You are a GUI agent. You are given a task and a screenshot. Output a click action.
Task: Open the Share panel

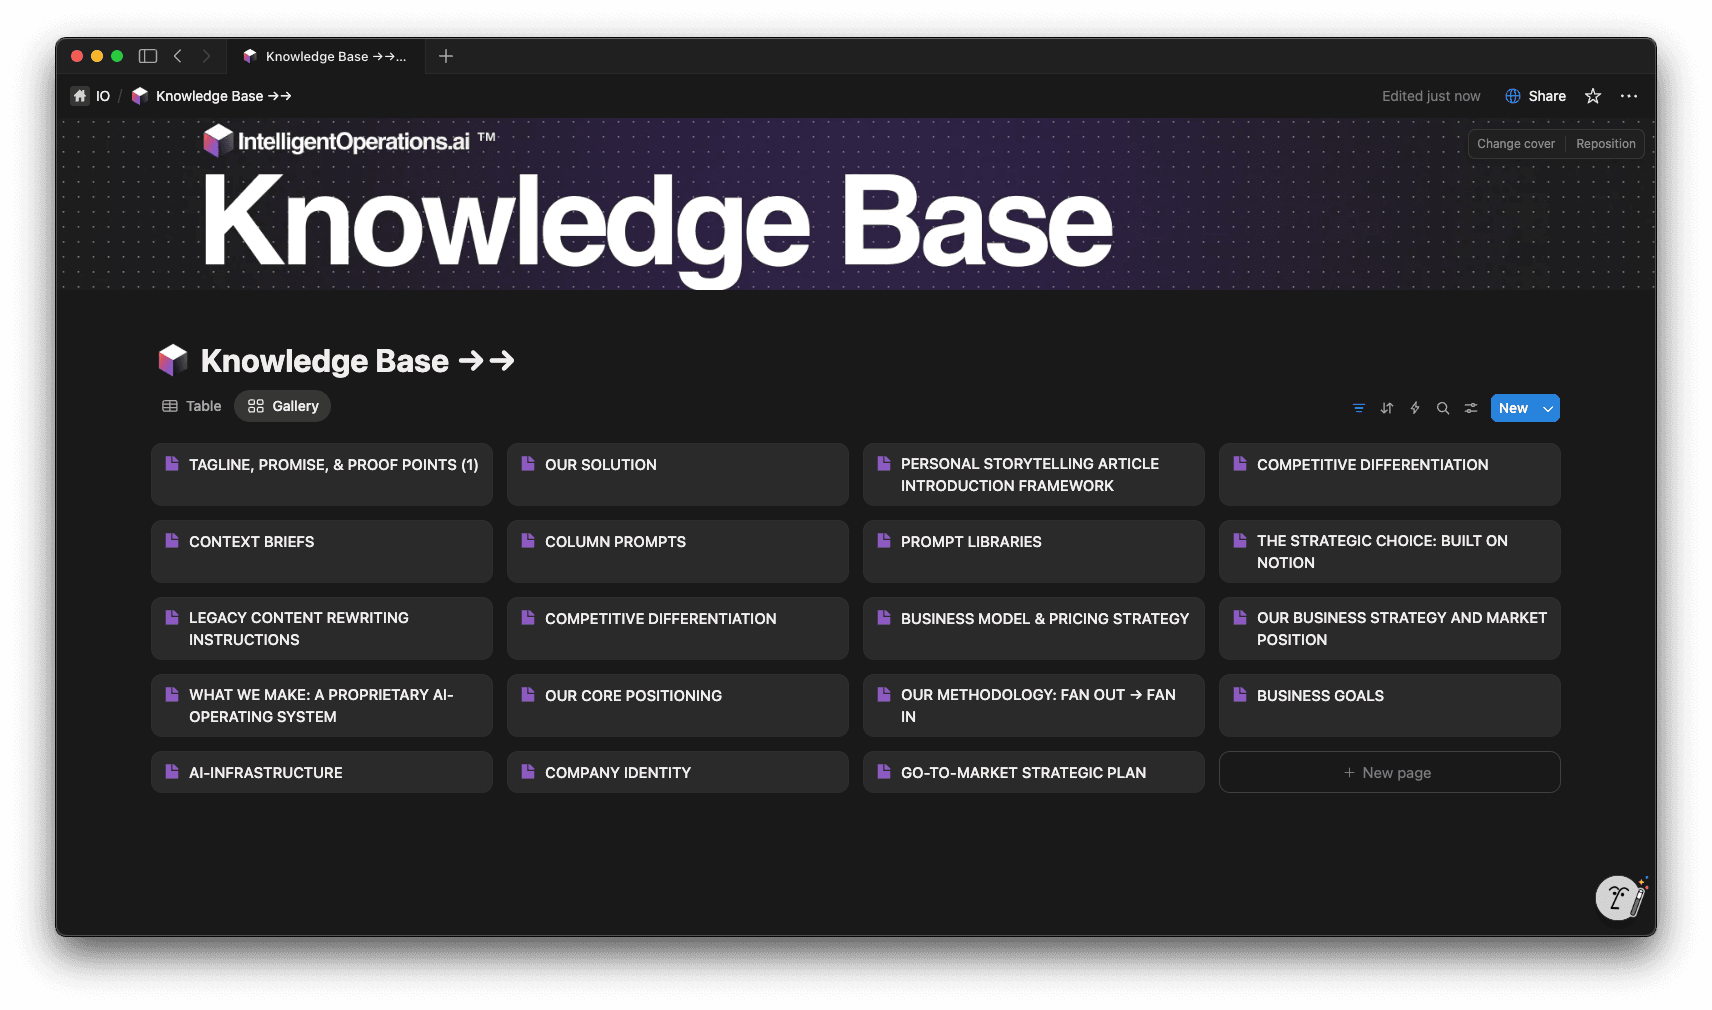pos(1535,96)
